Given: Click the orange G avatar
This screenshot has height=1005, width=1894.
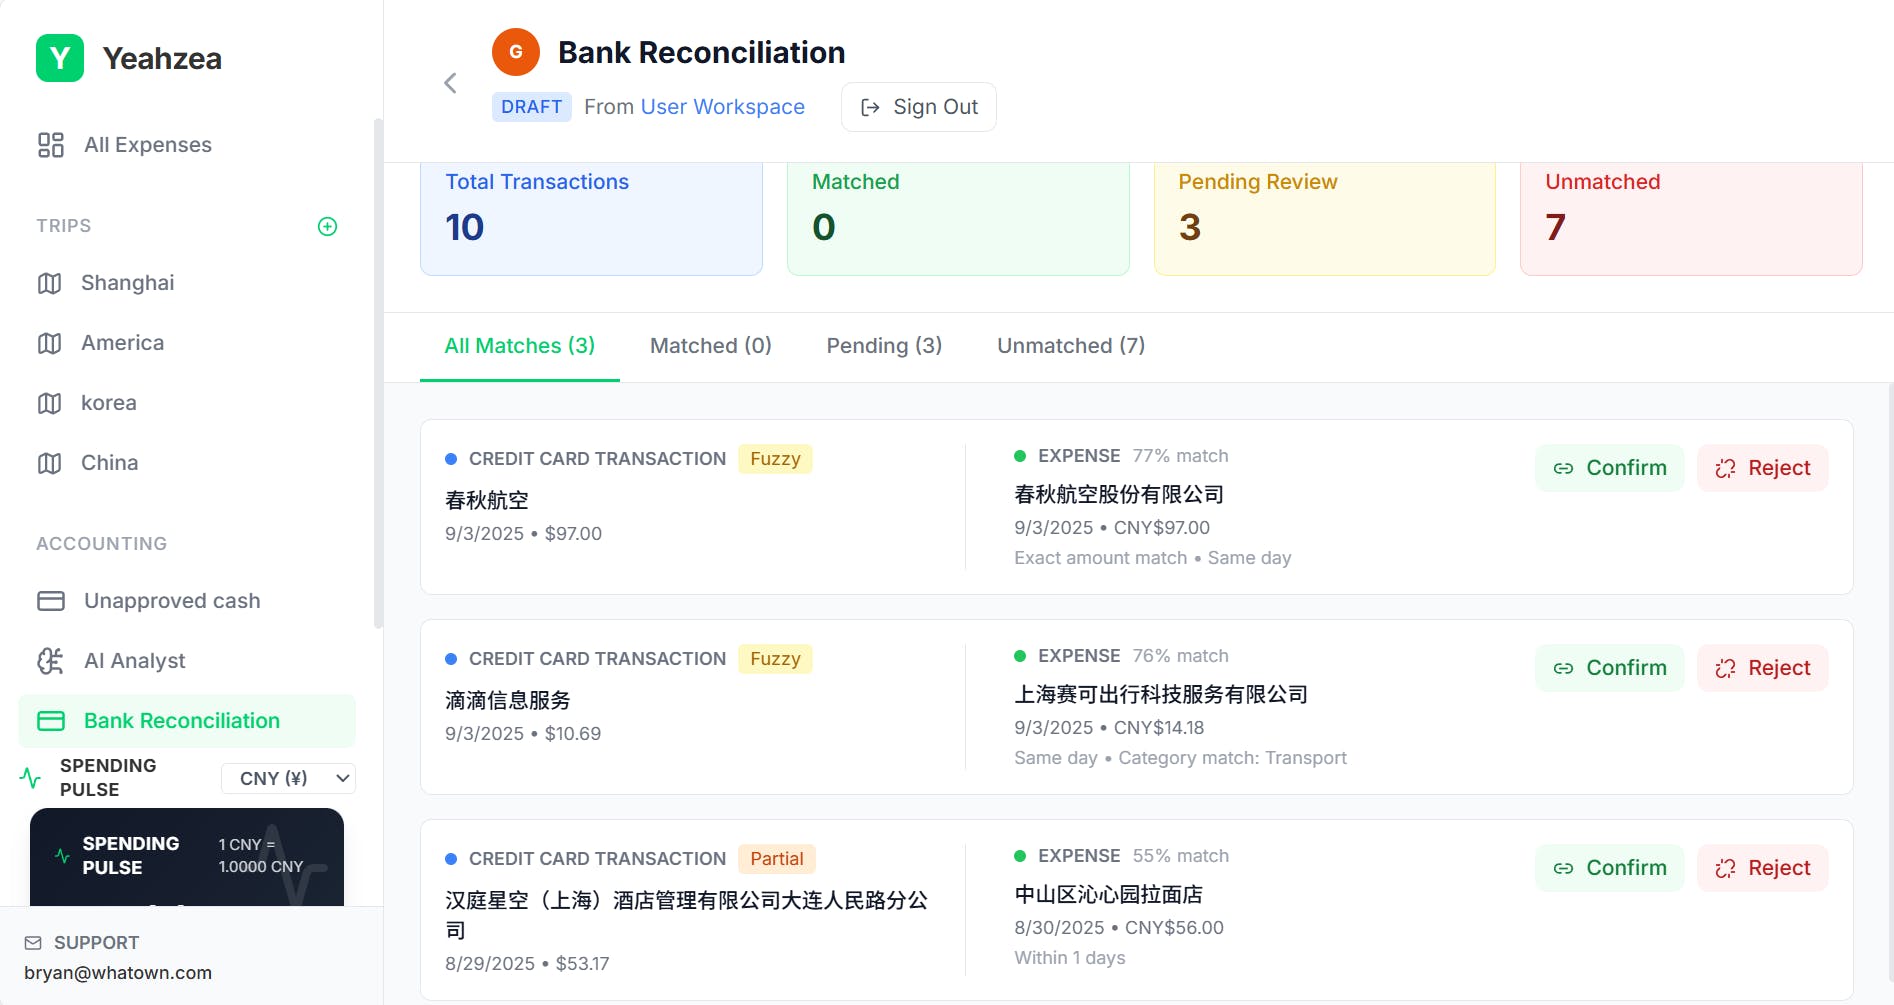Looking at the screenshot, I should [x=516, y=52].
